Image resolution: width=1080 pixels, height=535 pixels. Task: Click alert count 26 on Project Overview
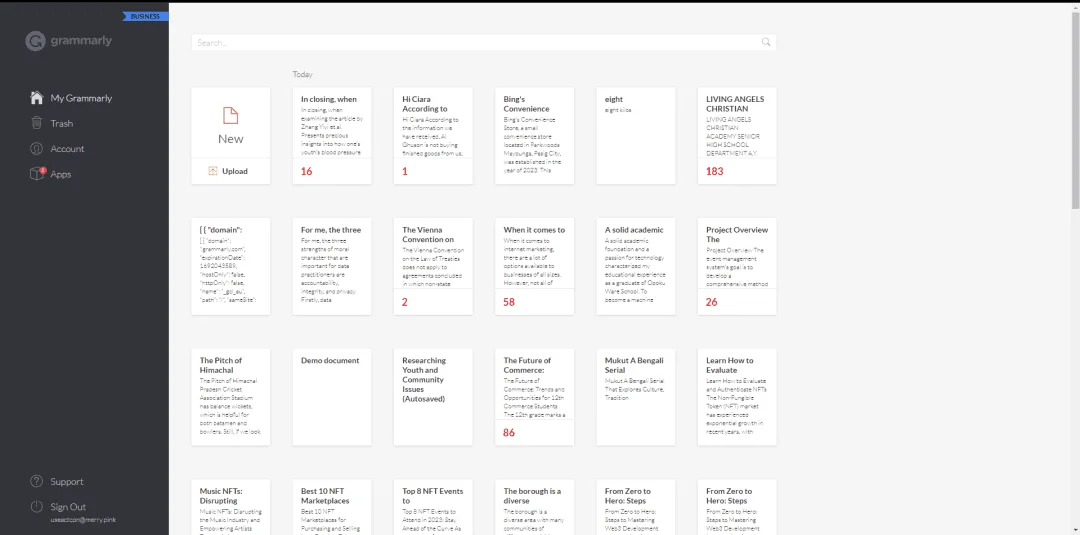712,302
